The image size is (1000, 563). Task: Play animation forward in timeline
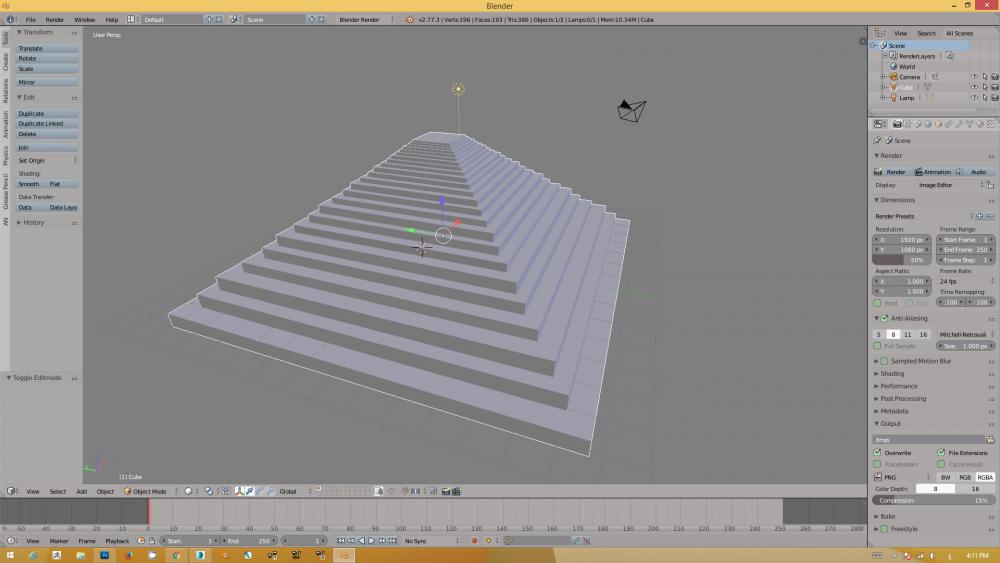click(372, 541)
